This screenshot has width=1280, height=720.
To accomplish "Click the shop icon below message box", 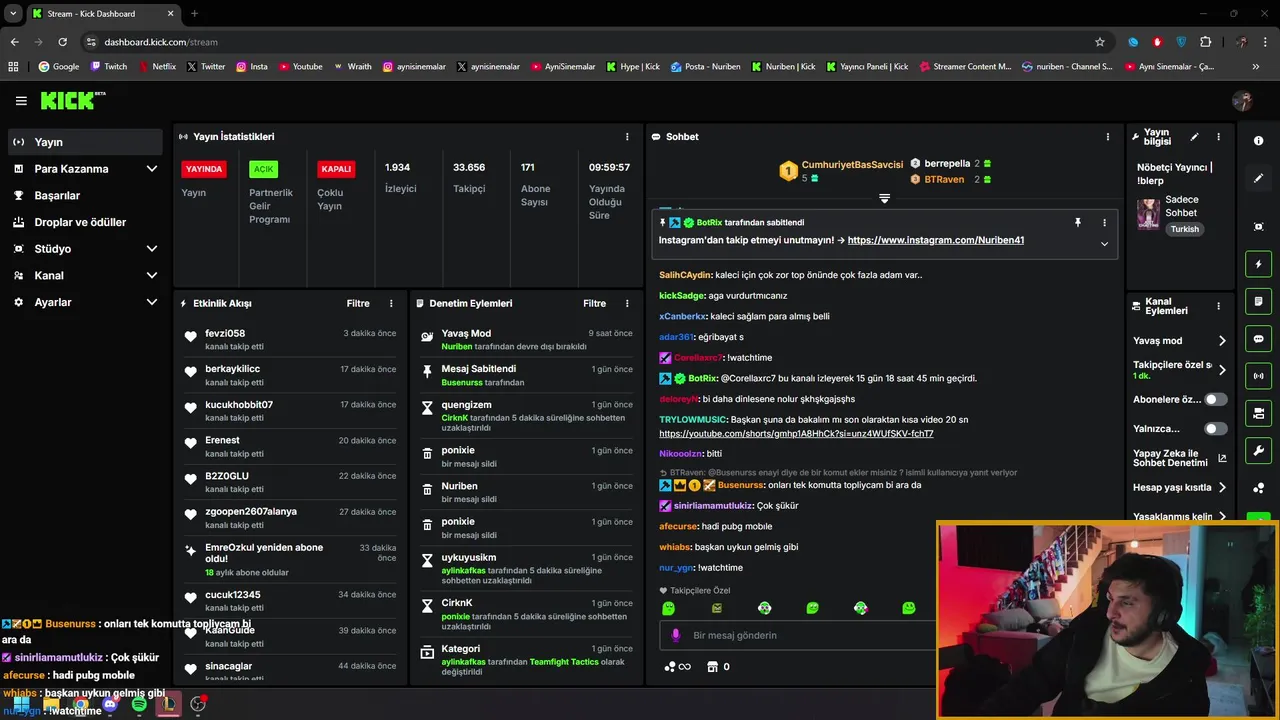I will (712, 666).
